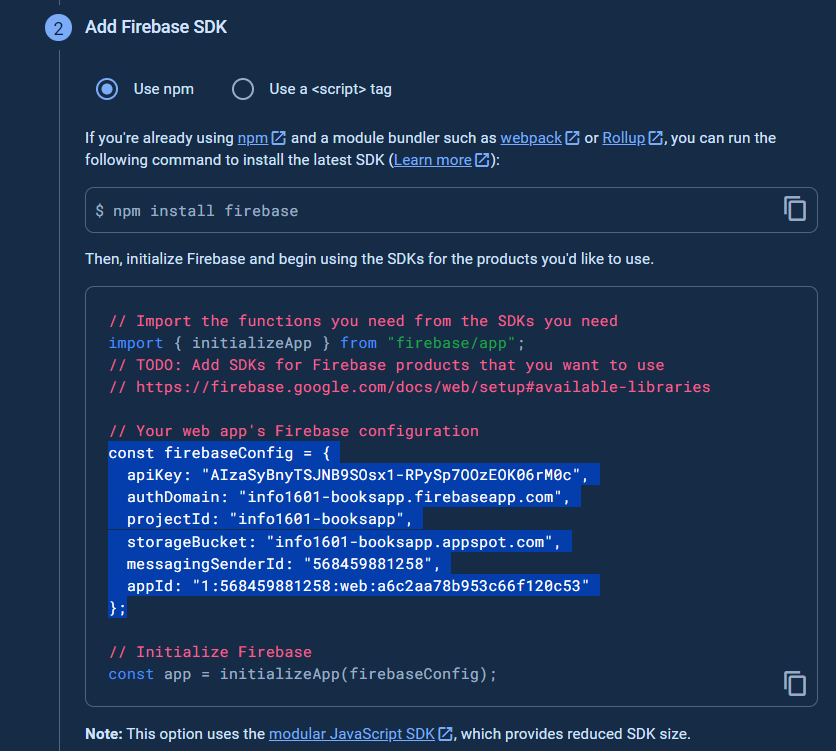Click the TODO Add SDKs comment line

point(387,365)
